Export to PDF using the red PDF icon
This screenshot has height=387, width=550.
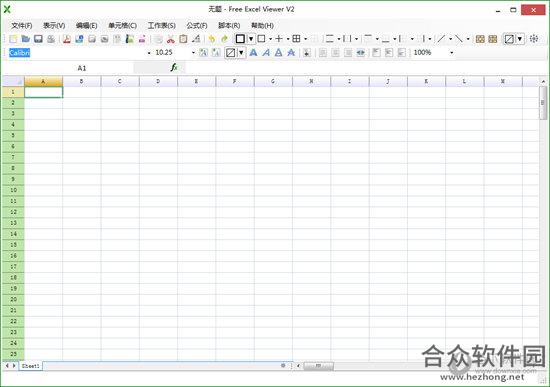coord(67,39)
